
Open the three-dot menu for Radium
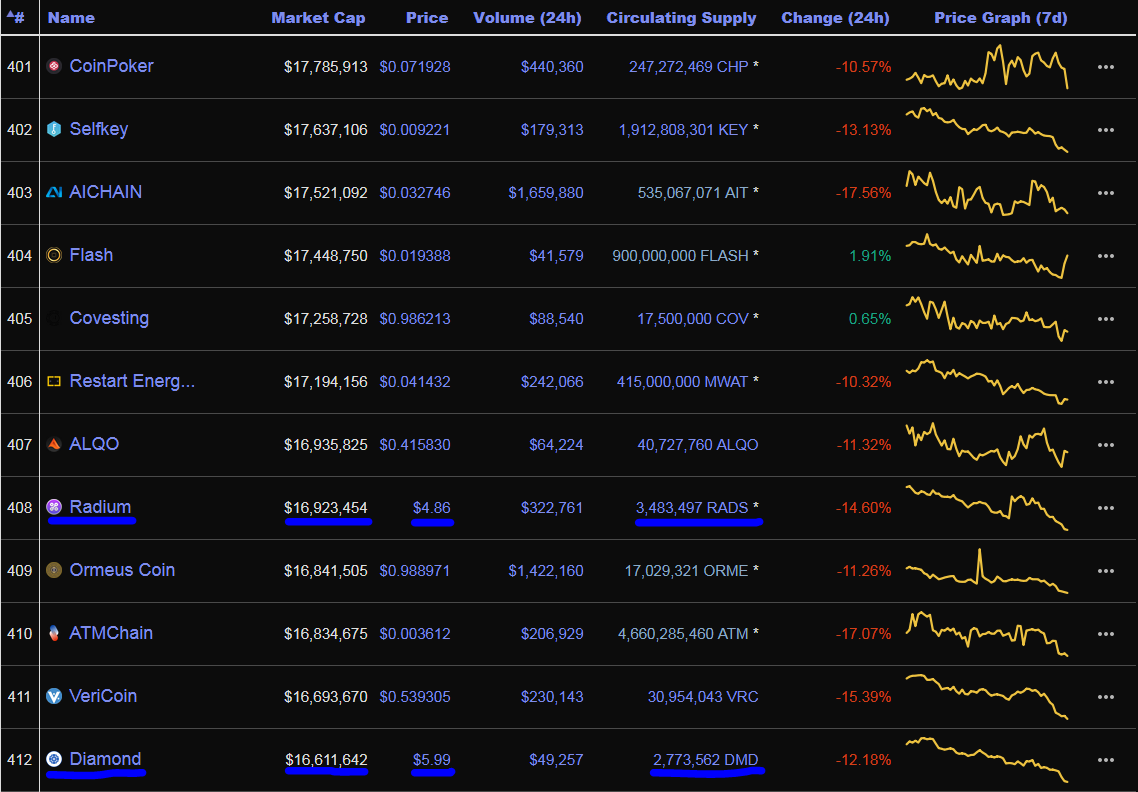click(1106, 508)
